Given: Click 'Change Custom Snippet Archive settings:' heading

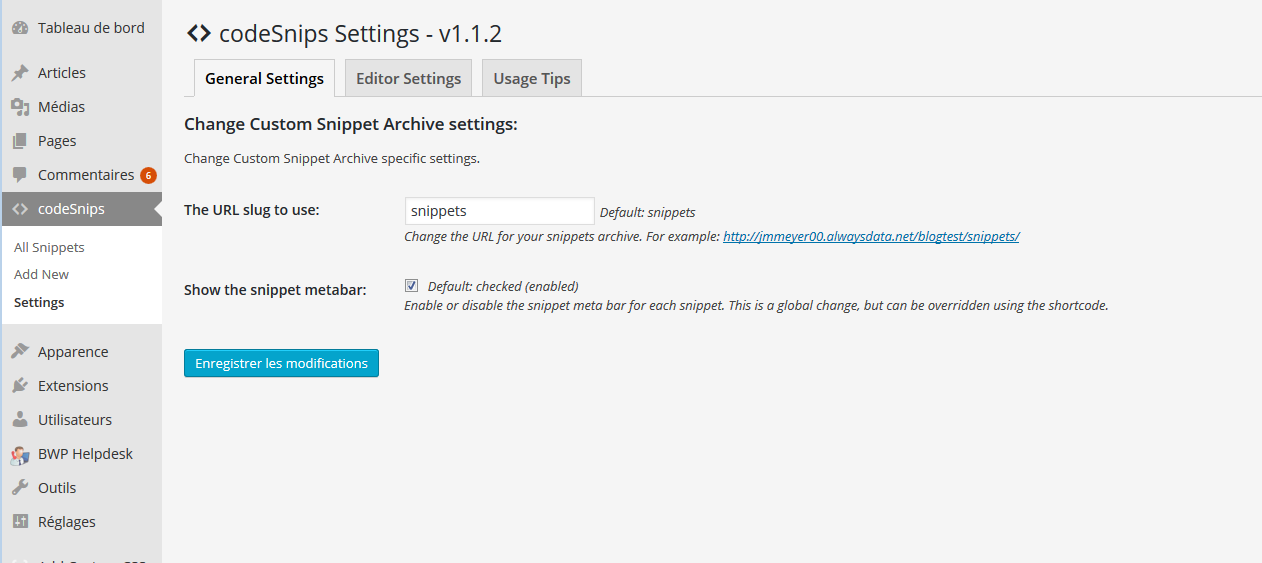Looking at the screenshot, I should (351, 125).
